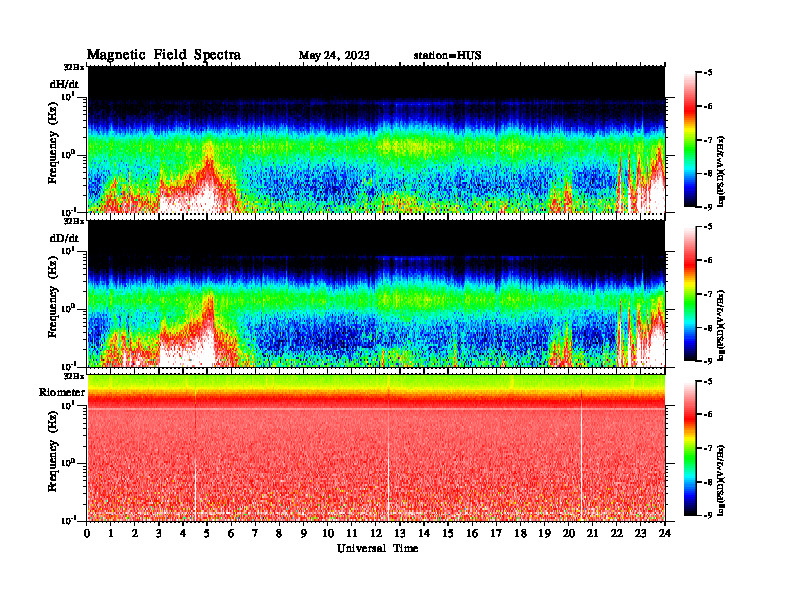Click the "station=HUS" label
The width and height of the screenshot is (792, 612).
[x=447, y=55]
